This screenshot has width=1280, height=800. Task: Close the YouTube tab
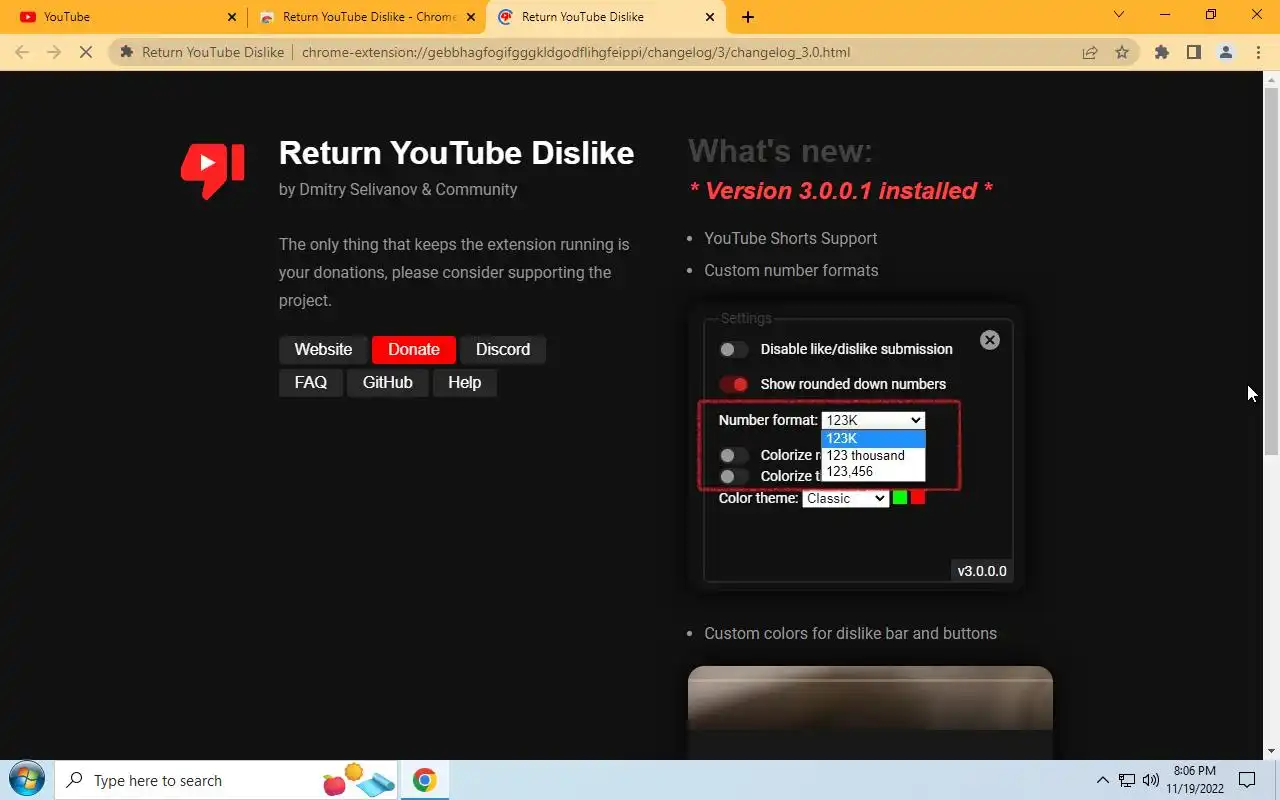point(232,17)
